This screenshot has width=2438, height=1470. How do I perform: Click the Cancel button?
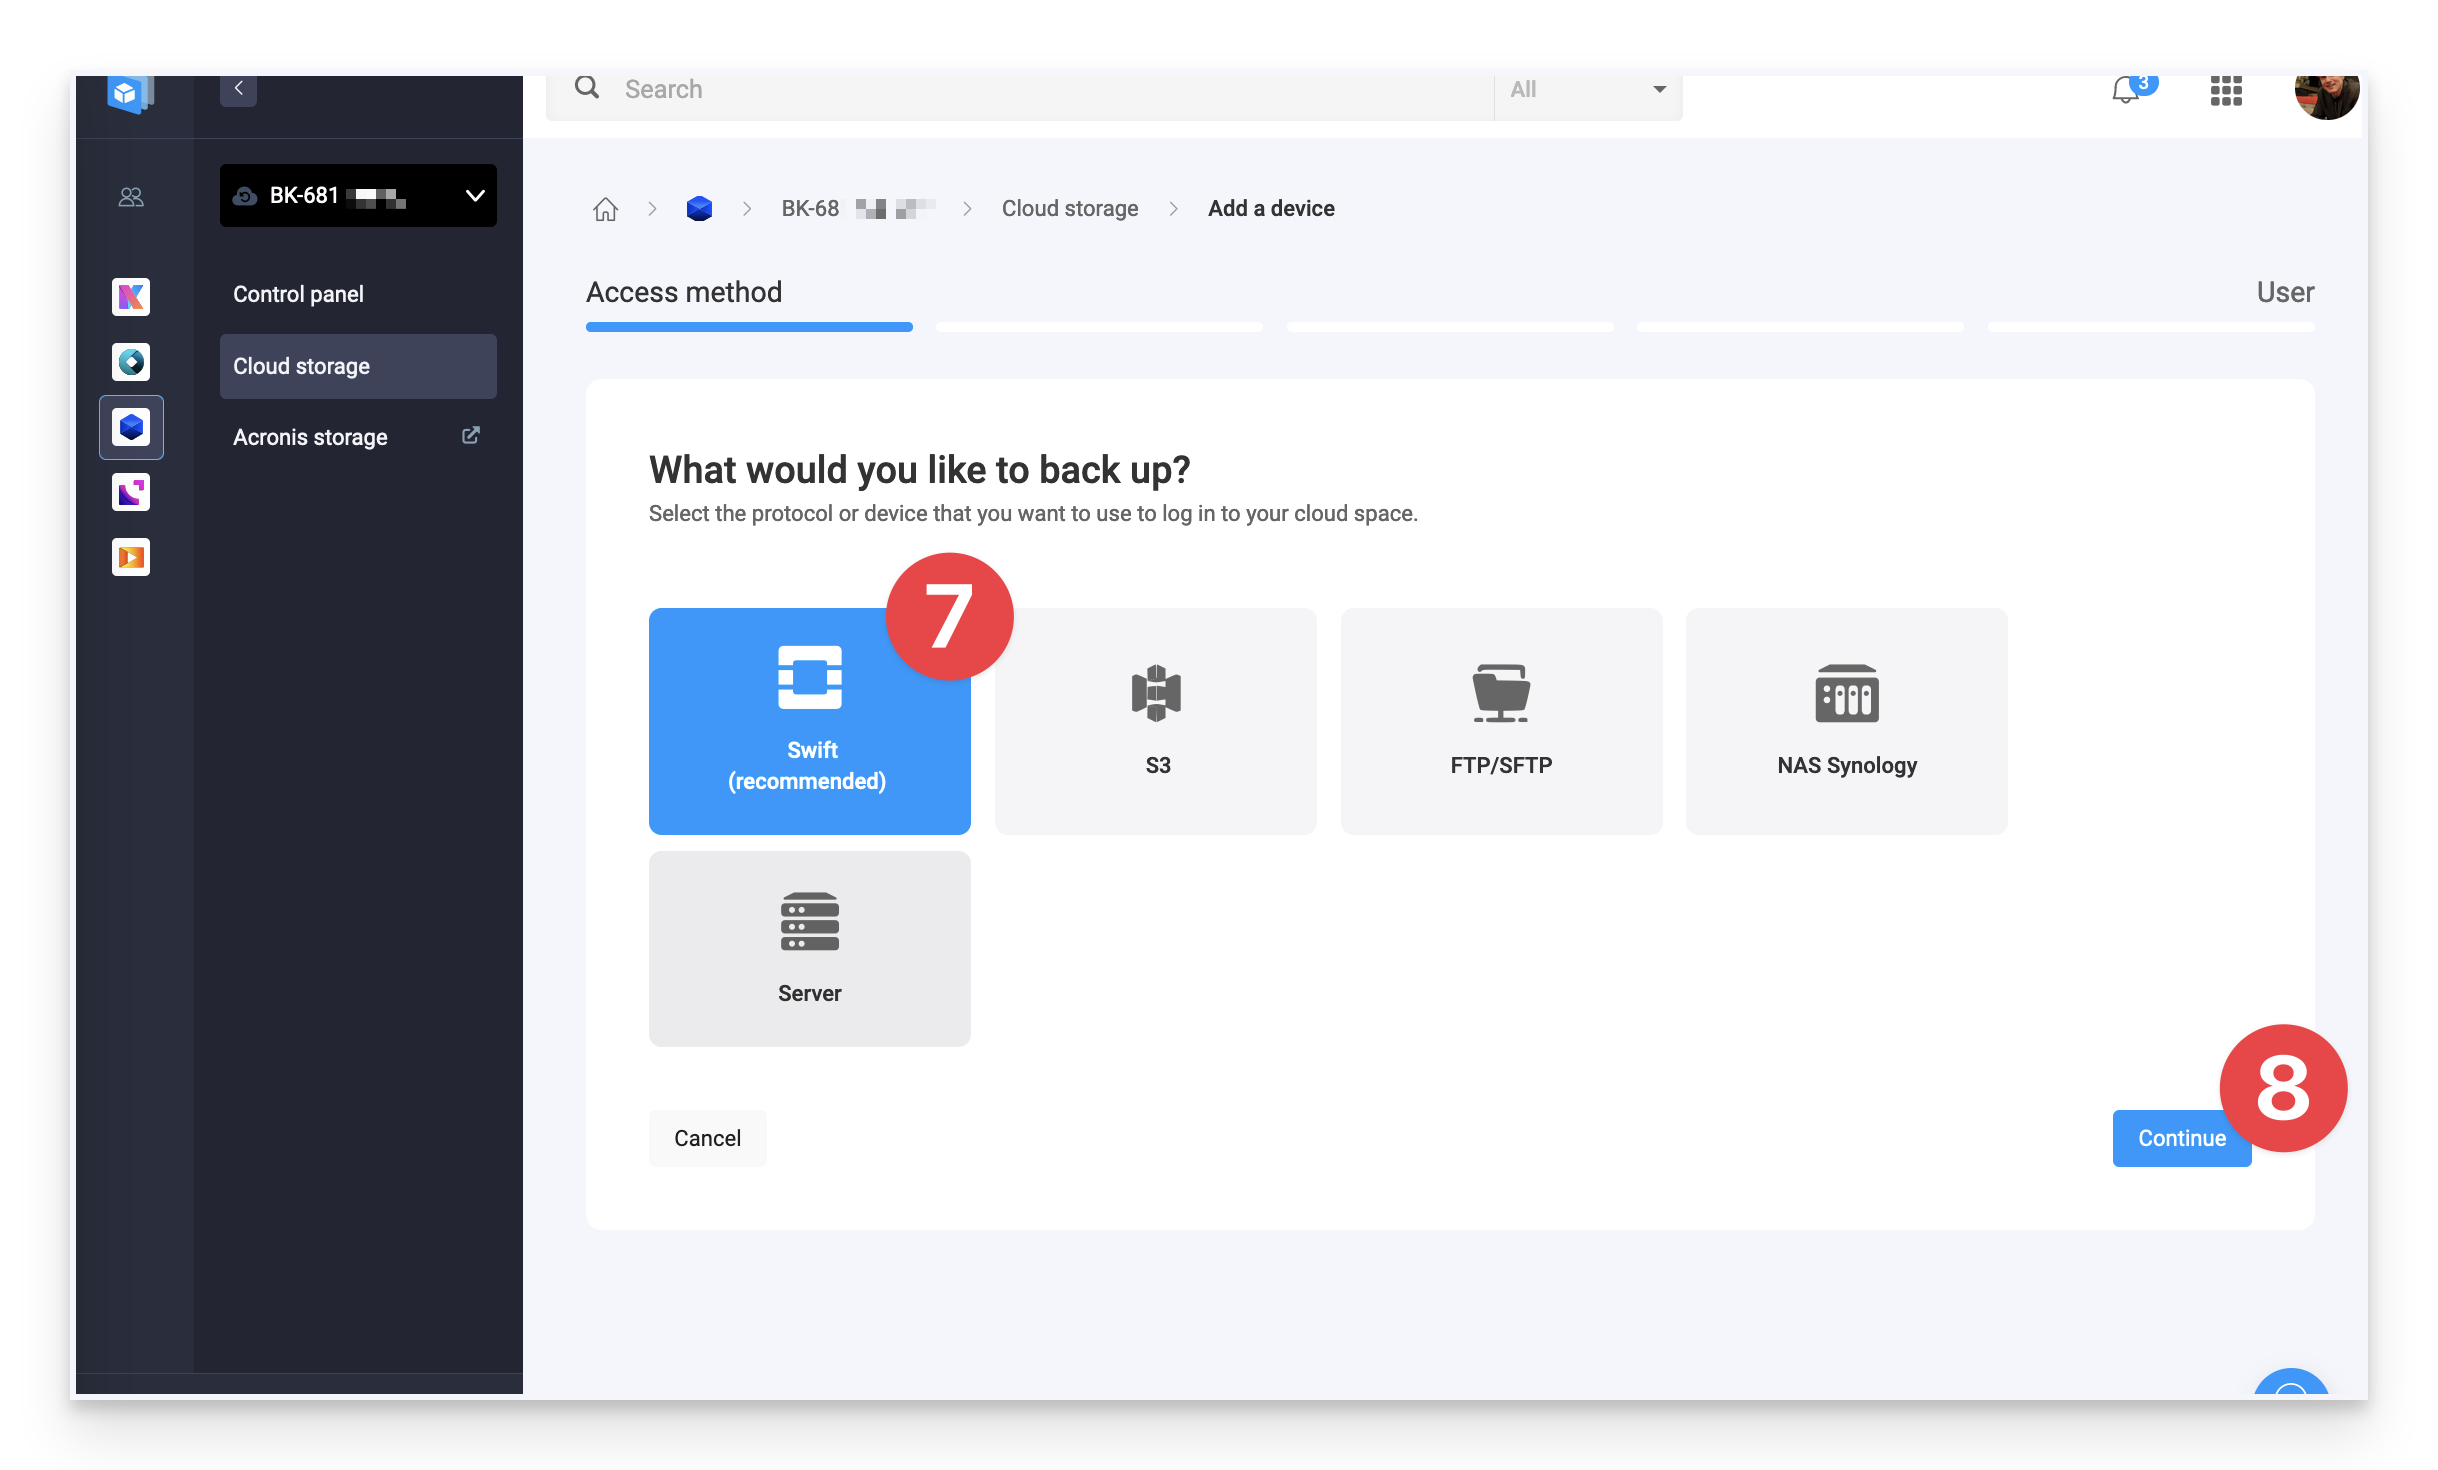[x=707, y=1138]
